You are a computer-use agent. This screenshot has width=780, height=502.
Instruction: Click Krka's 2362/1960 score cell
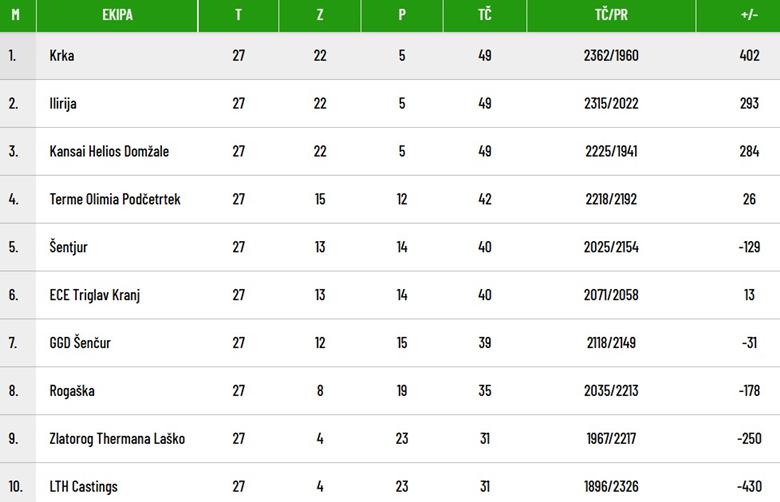[611, 55]
